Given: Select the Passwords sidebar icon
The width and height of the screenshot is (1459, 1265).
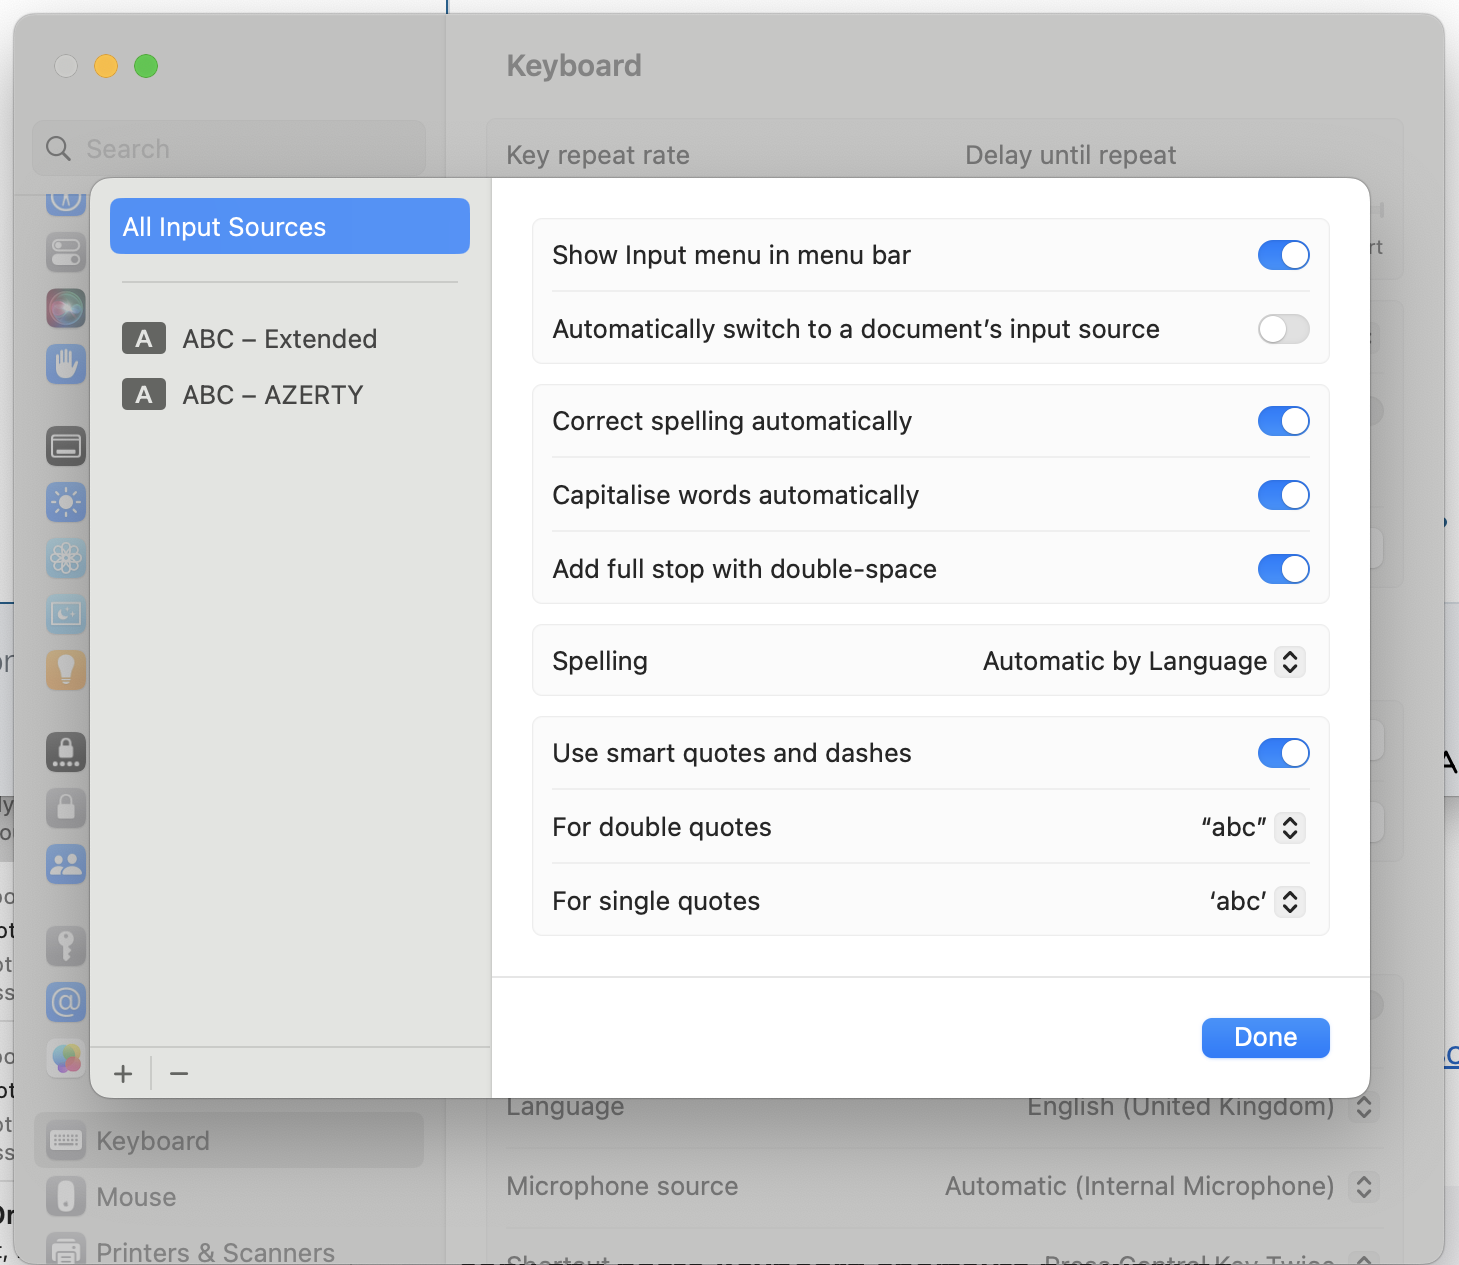Looking at the screenshot, I should point(65,946).
